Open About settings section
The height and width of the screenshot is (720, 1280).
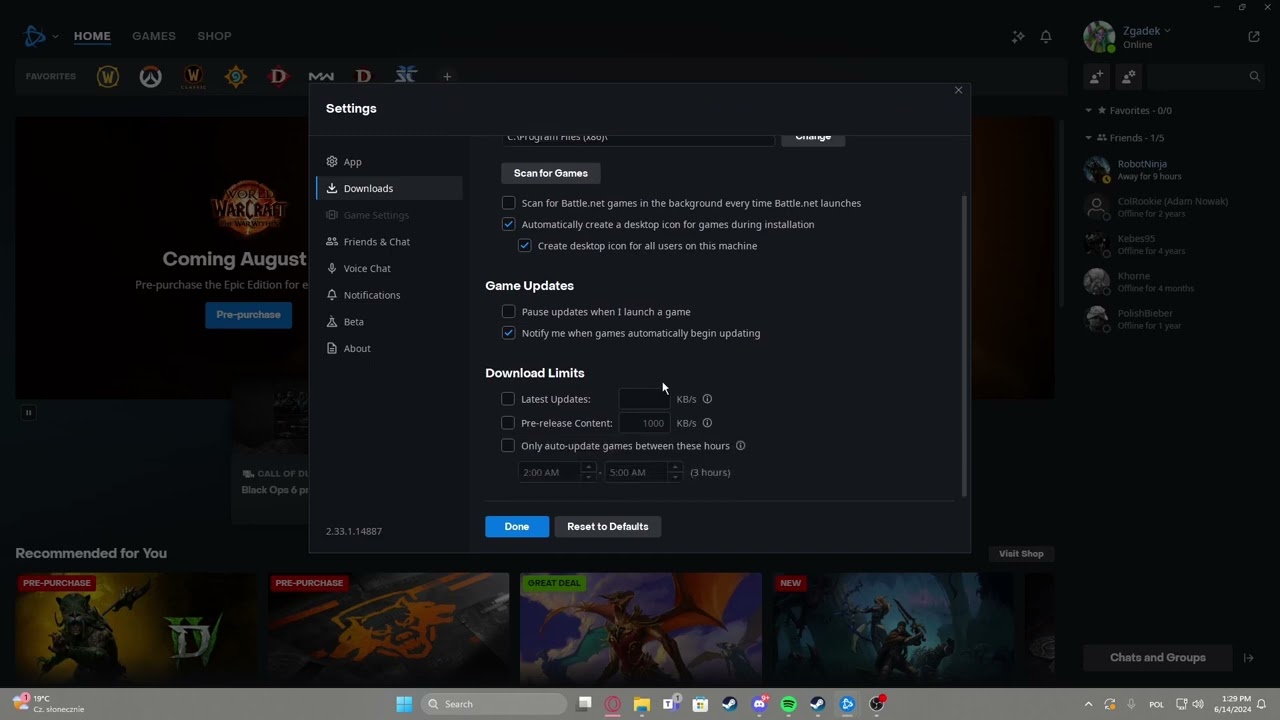pos(390,348)
